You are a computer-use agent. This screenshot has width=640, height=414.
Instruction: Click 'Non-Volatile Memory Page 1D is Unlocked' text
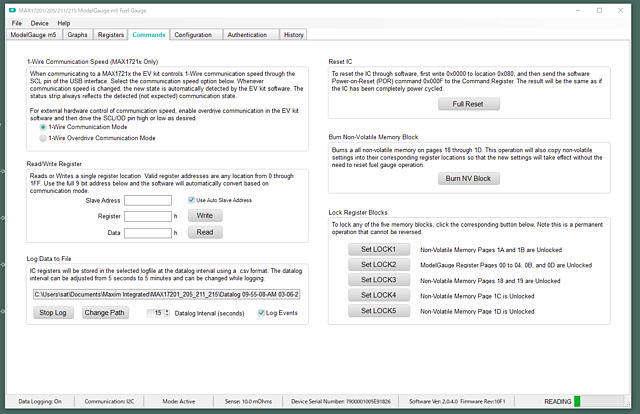pos(477,312)
